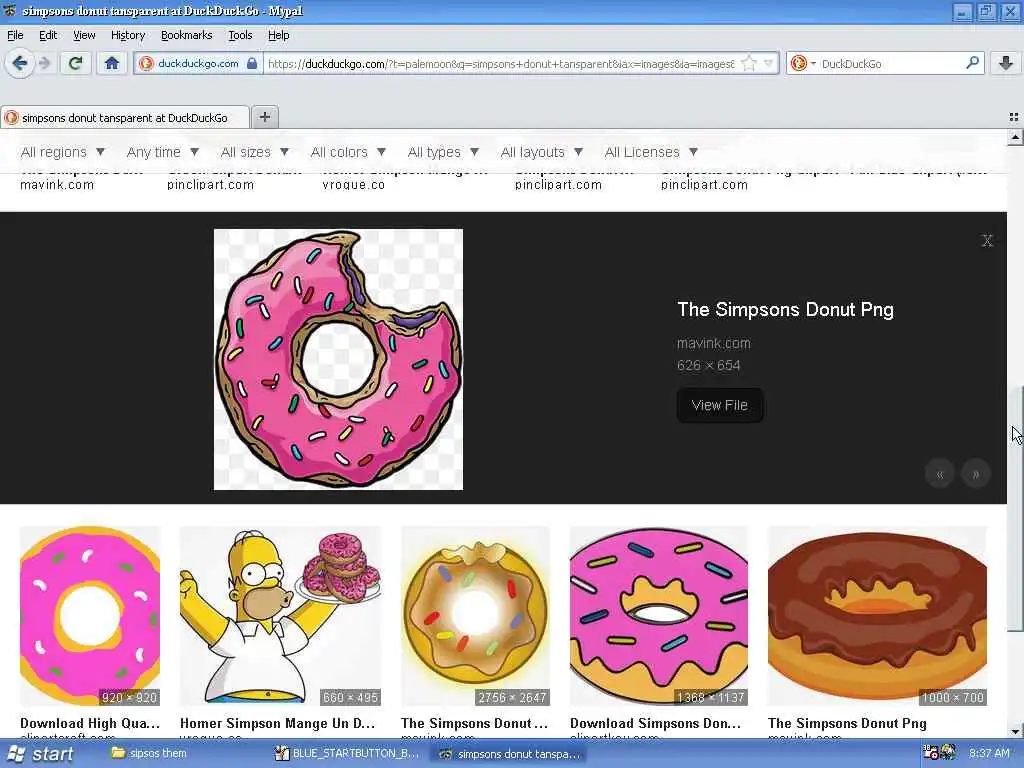Open the search engine selector DuckDuckGo icon
1024x768 pixels.
coord(803,63)
